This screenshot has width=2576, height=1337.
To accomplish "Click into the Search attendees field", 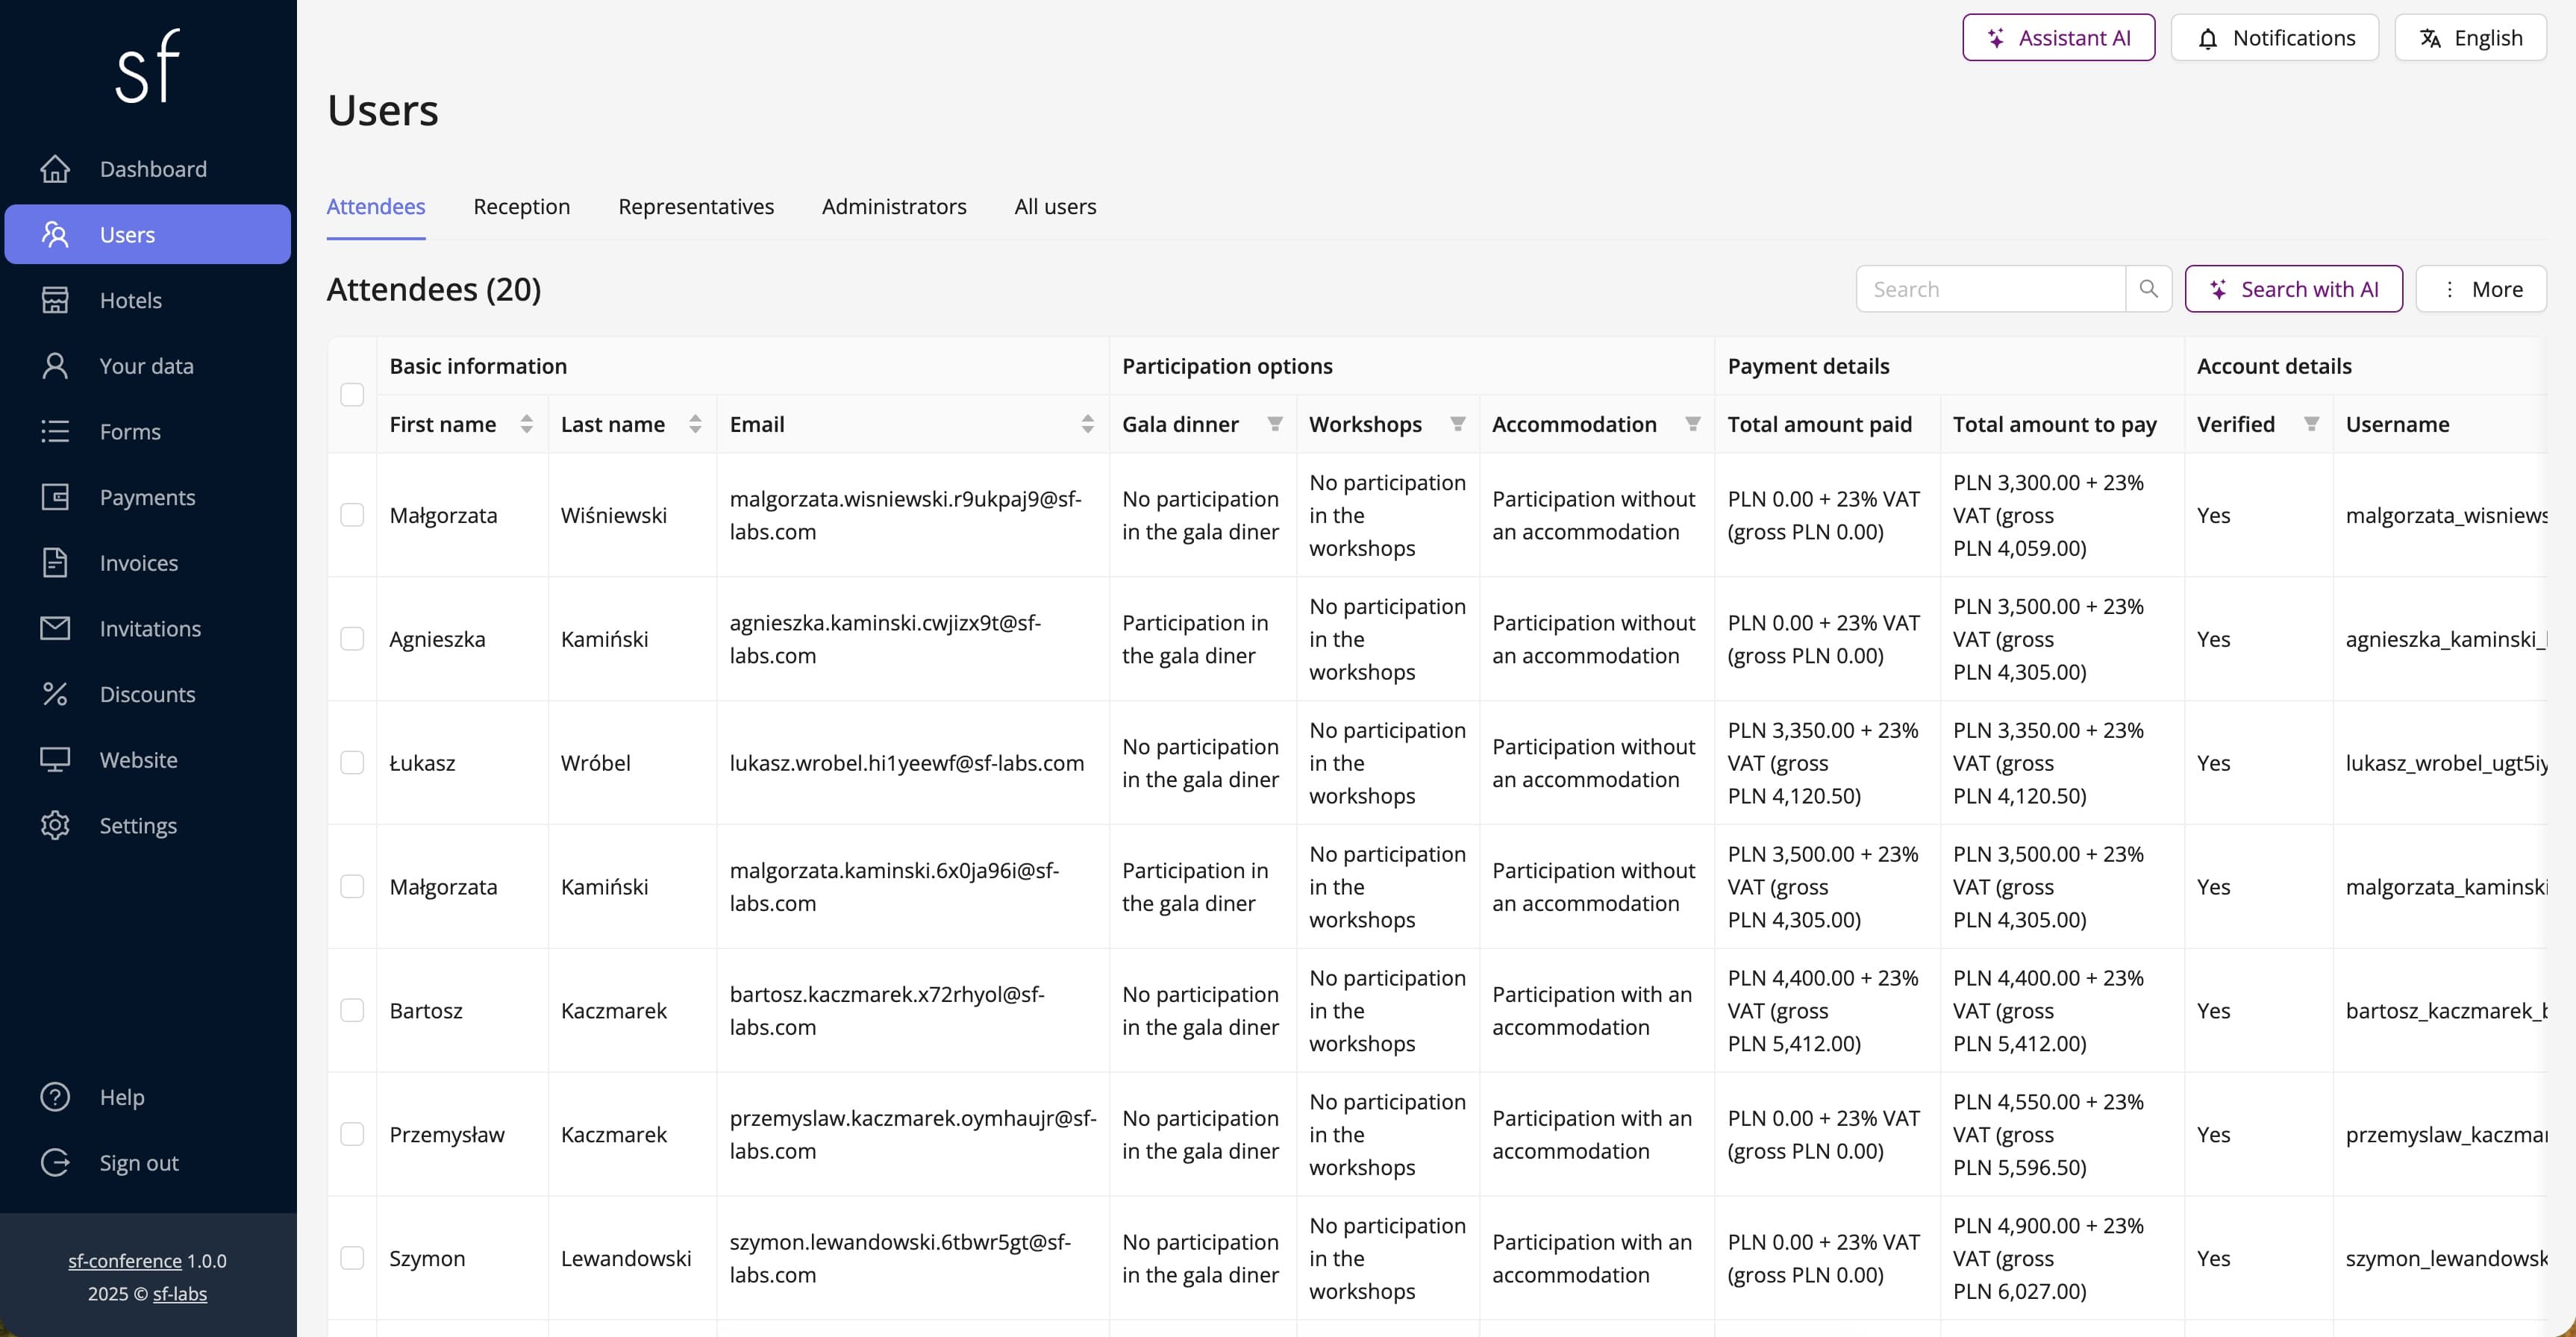I will pyautogui.click(x=1990, y=288).
